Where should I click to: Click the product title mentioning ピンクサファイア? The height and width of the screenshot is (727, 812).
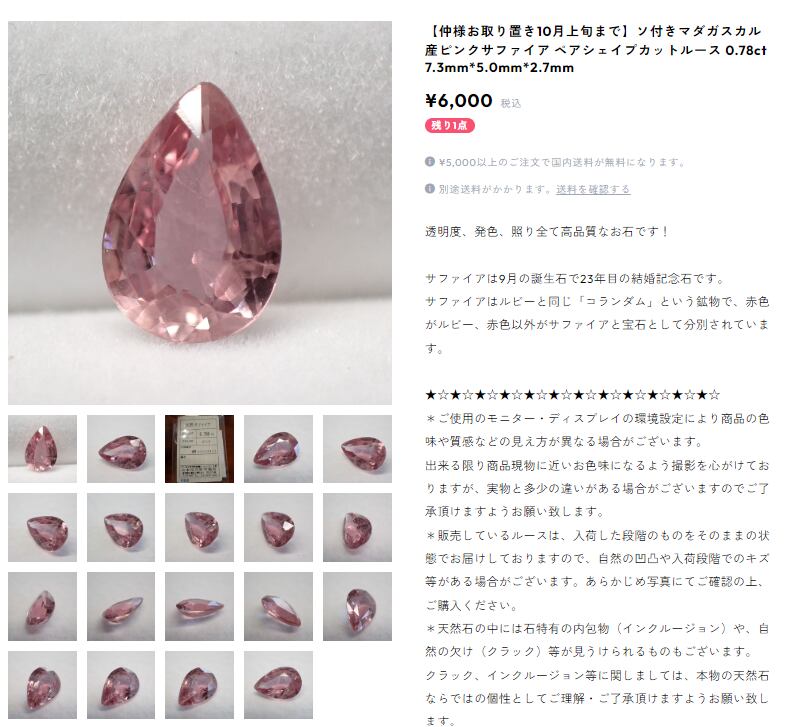tap(596, 49)
